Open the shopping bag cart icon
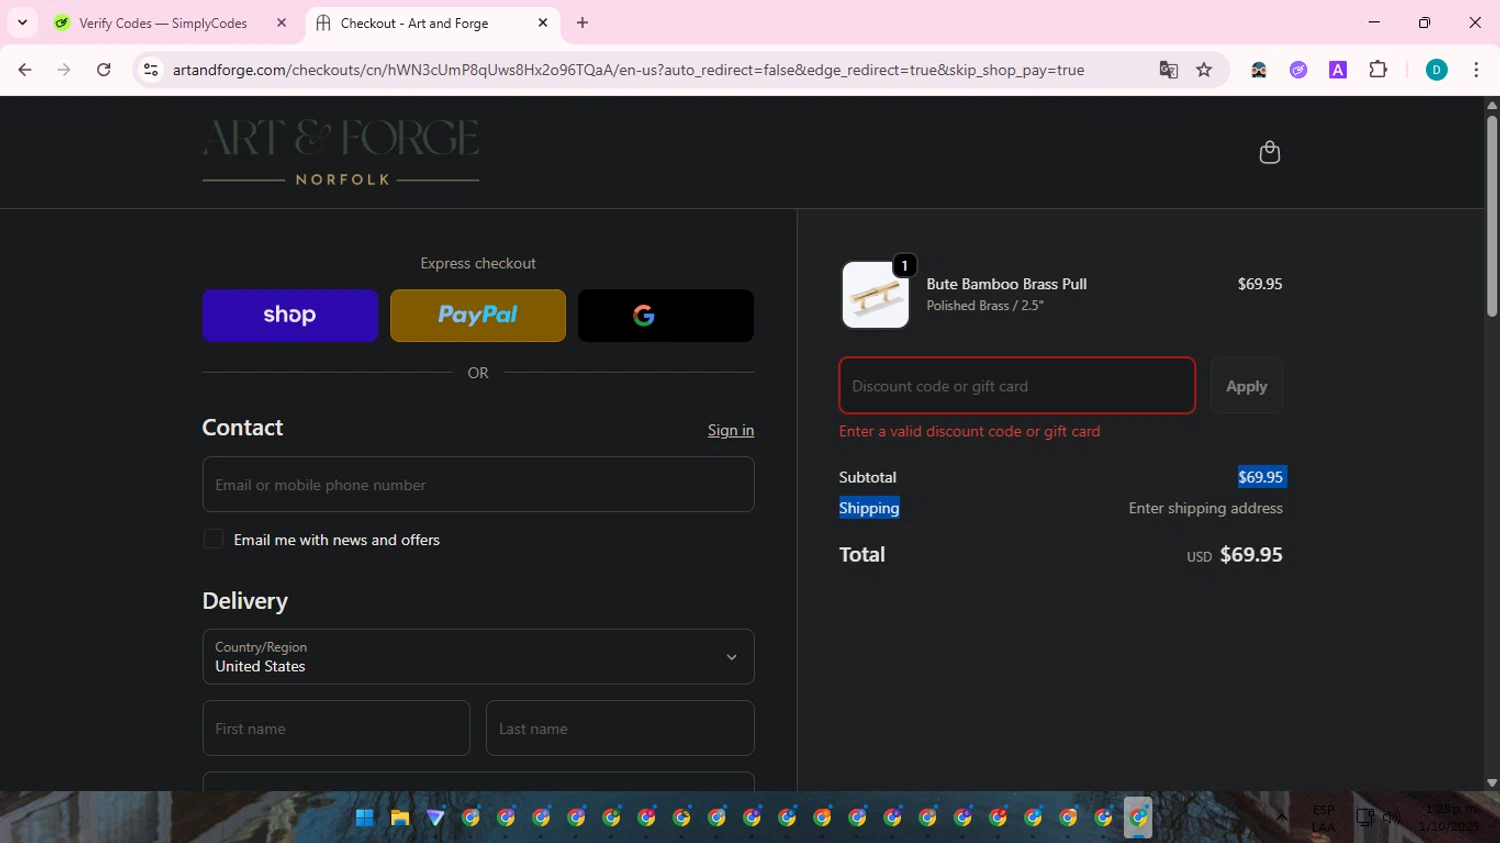 coord(1269,152)
